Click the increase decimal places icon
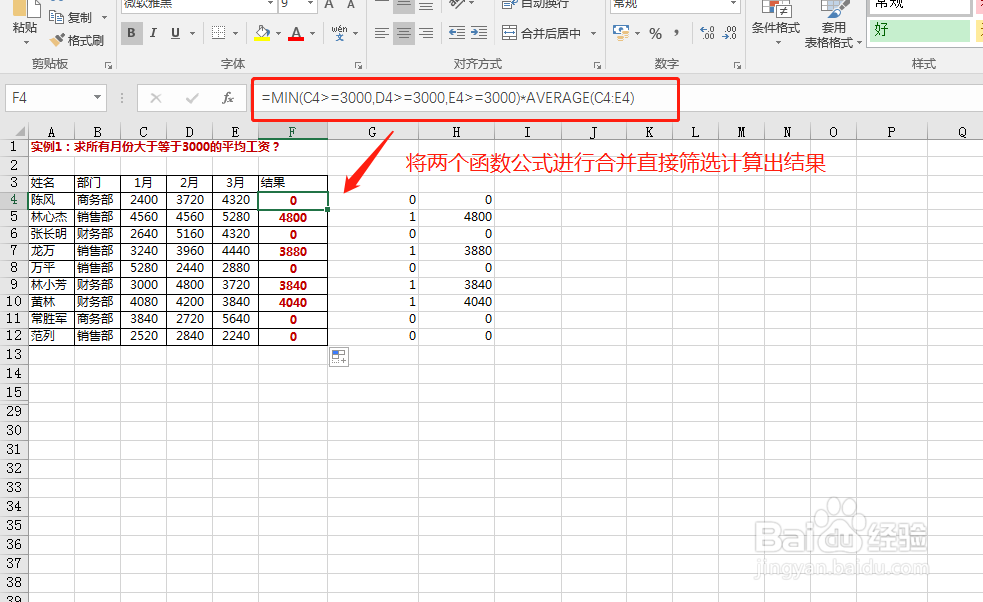Screen dimensions: 983x602 click(707, 33)
